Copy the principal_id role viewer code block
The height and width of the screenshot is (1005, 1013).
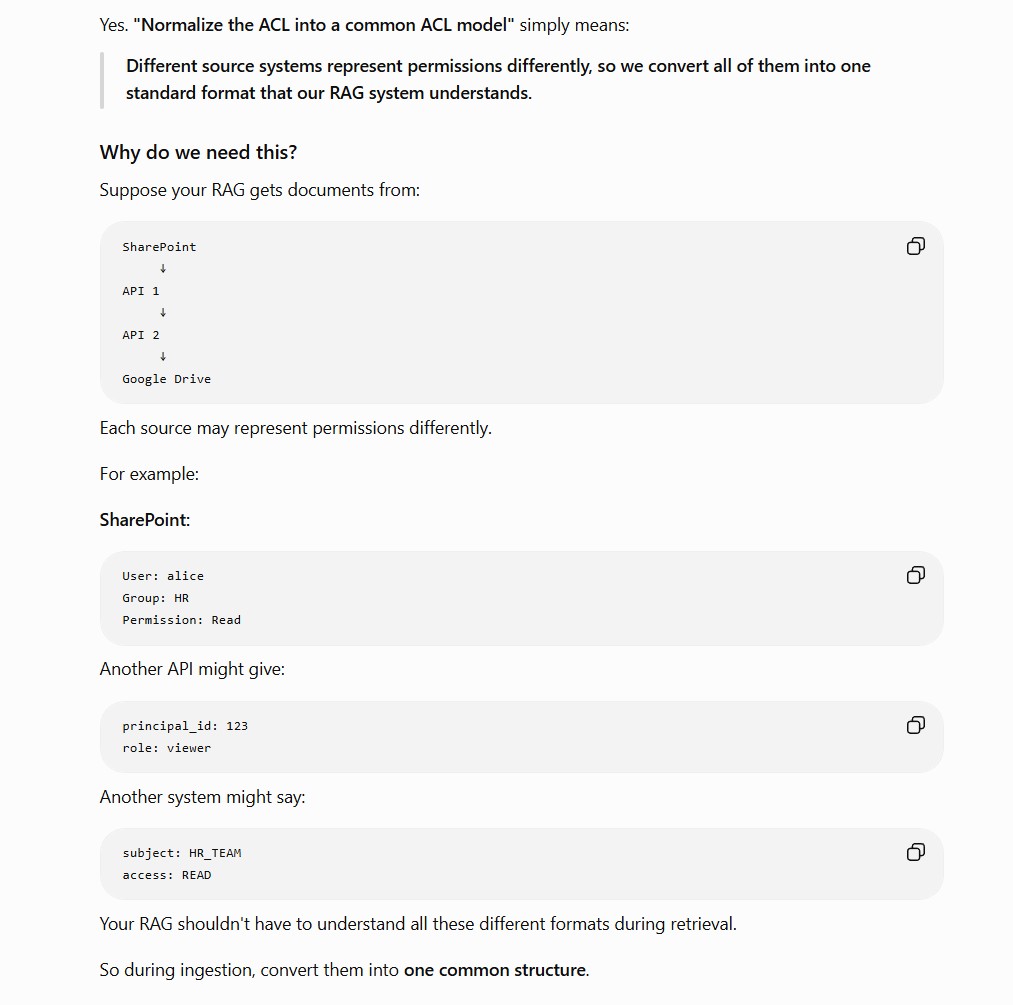pos(915,725)
